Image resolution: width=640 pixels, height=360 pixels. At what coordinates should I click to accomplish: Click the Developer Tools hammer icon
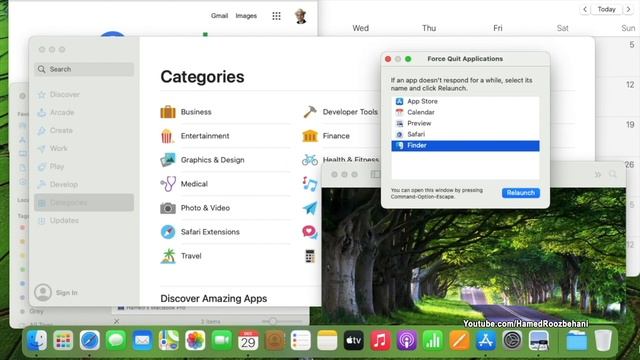tap(310, 111)
